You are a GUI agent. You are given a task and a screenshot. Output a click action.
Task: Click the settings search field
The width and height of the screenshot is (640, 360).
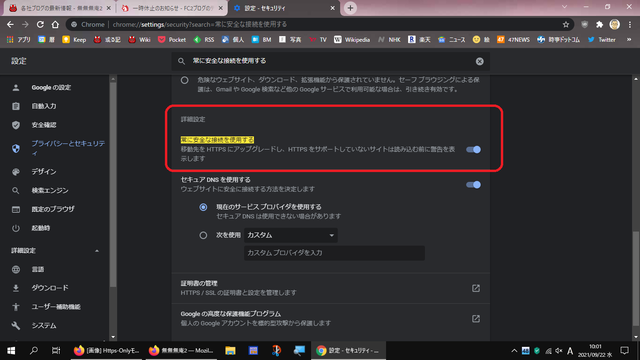pyautogui.click(x=331, y=61)
